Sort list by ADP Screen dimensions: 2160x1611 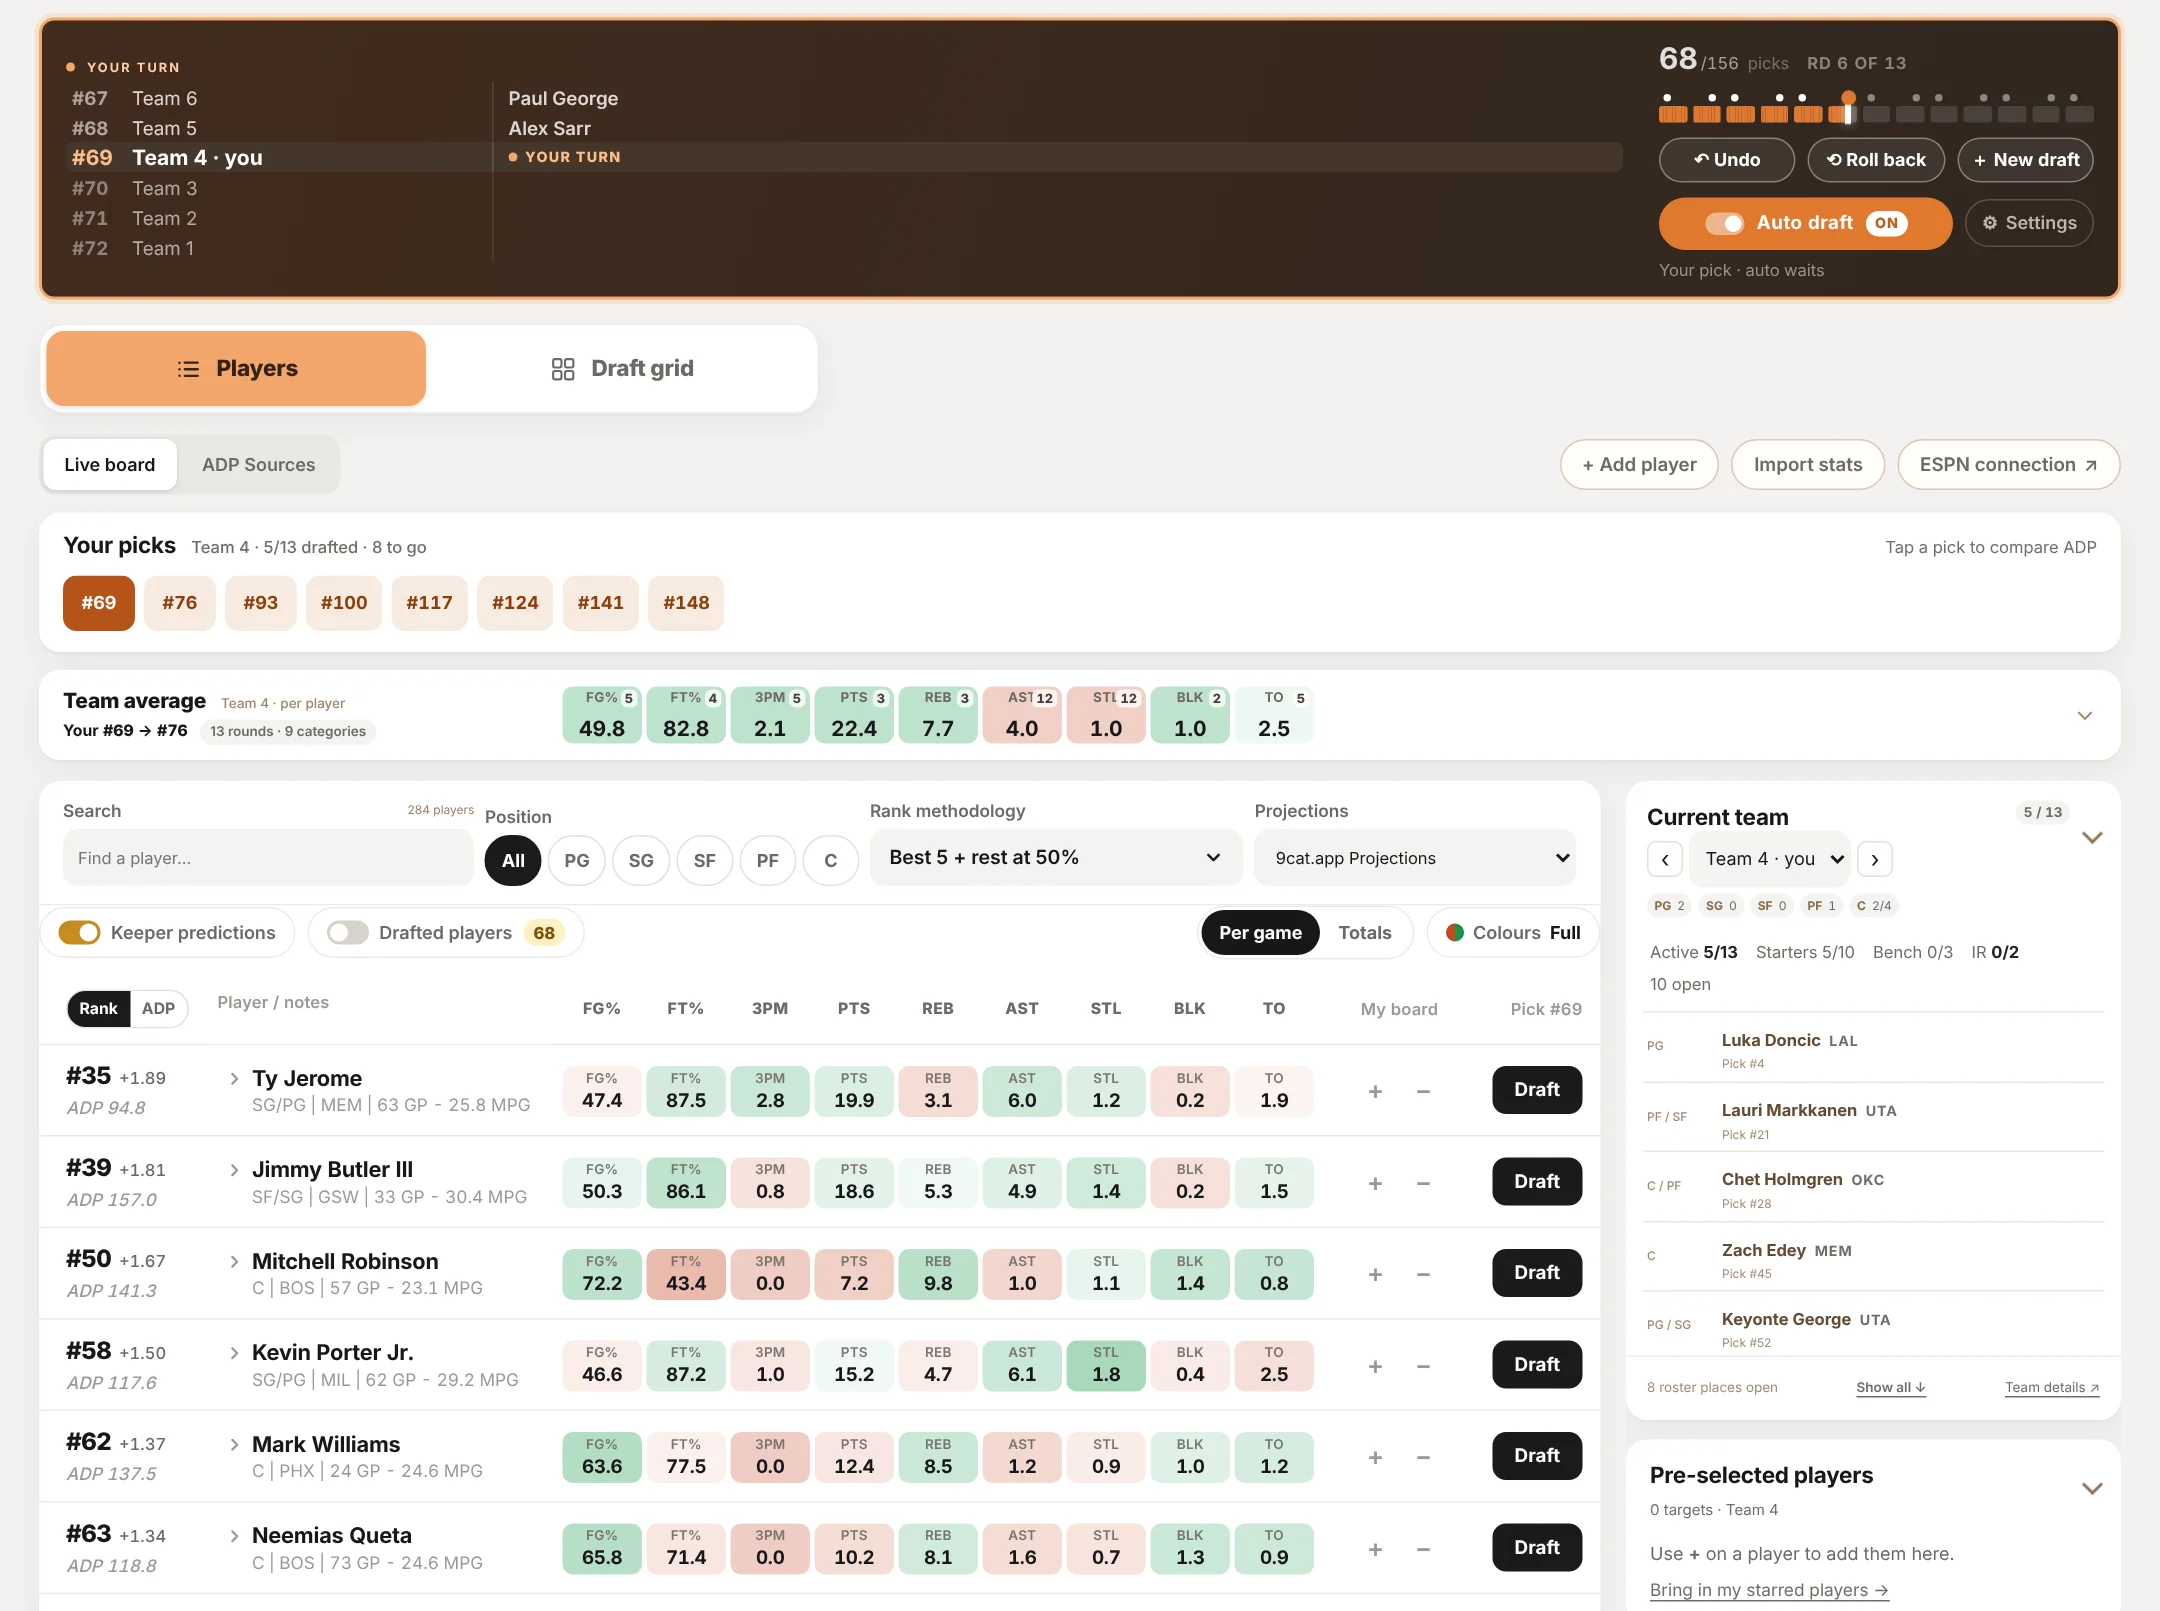(x=158, y=1009)
